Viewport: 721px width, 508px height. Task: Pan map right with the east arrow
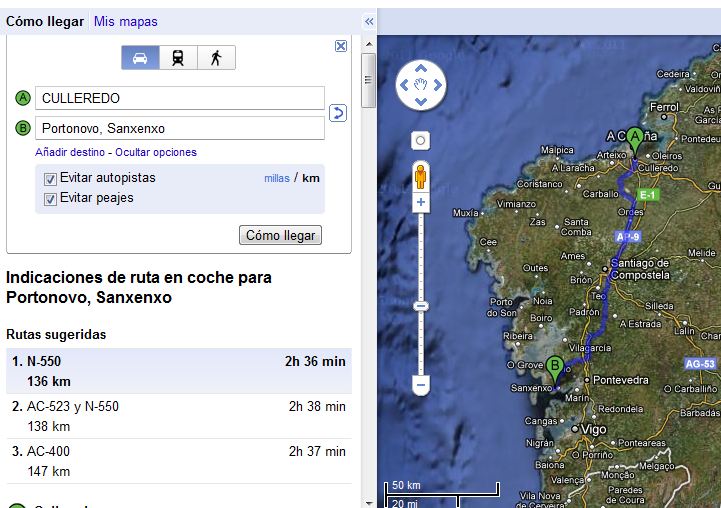437,85
